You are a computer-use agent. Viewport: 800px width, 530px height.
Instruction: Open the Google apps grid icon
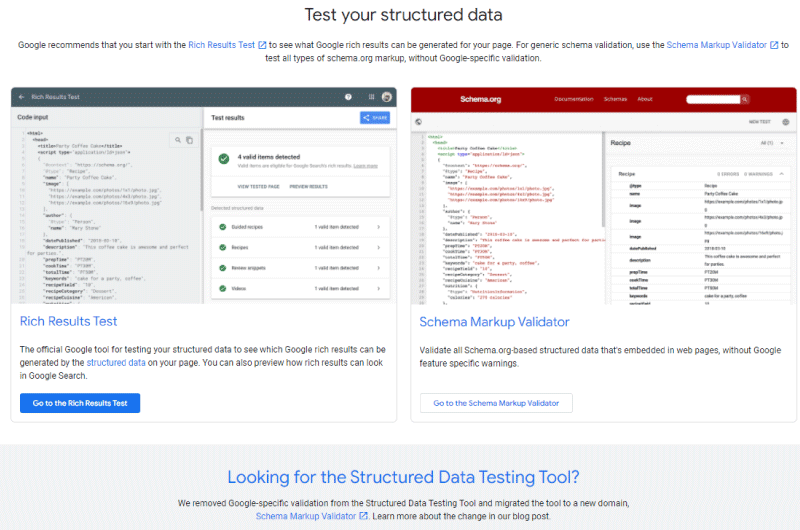pos(367,97)
